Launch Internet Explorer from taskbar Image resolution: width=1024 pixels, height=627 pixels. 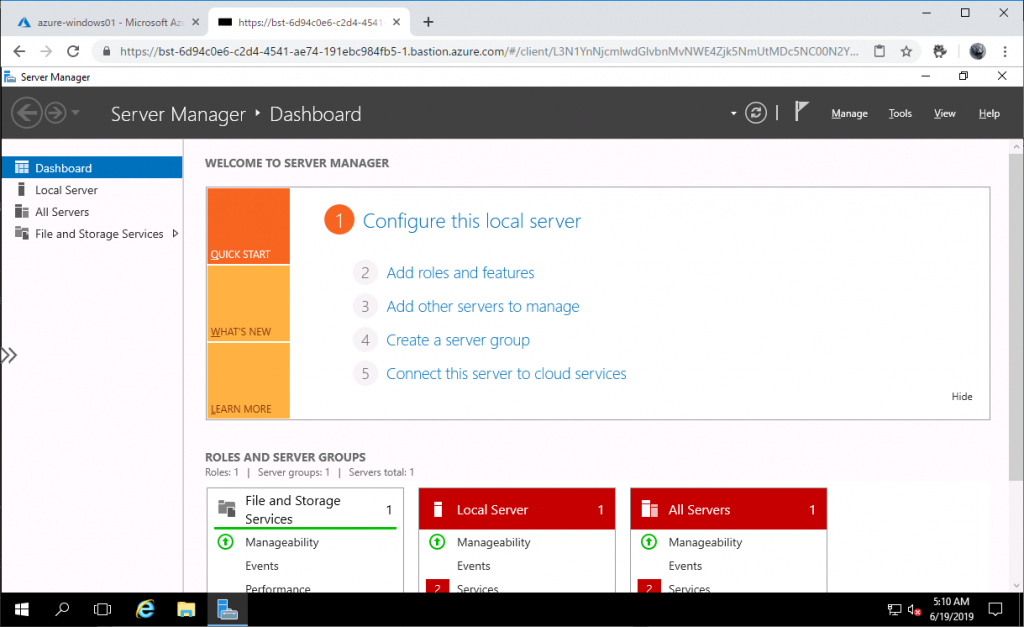[144, 609]
